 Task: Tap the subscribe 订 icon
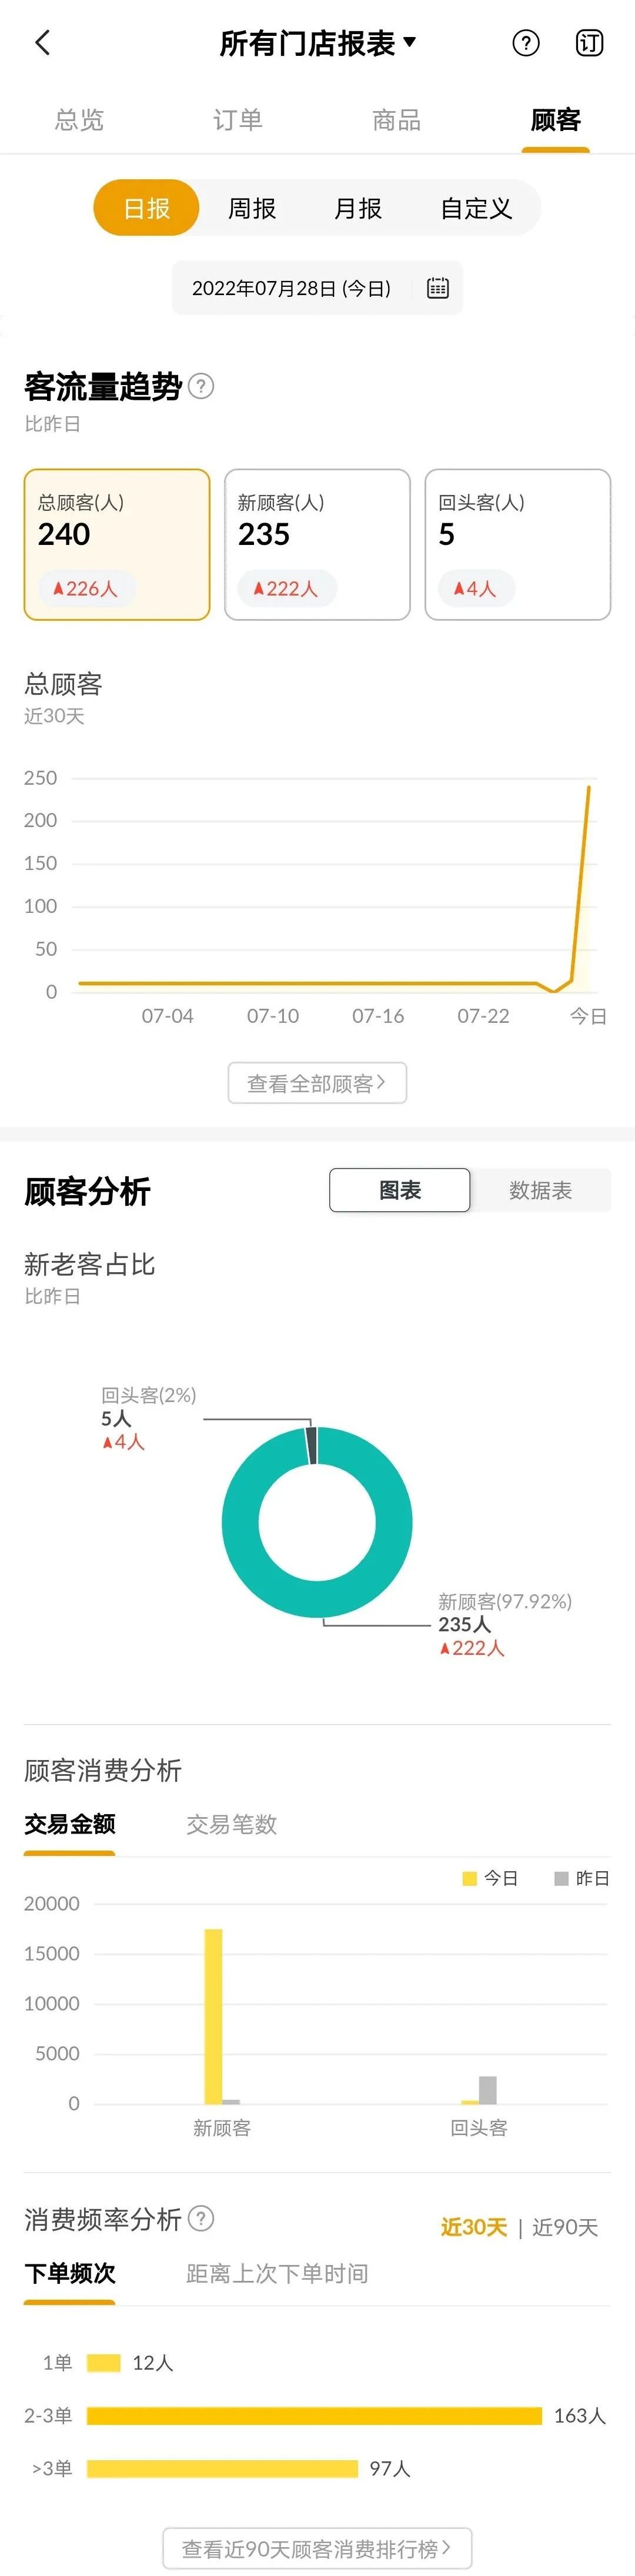pos(589,43)
